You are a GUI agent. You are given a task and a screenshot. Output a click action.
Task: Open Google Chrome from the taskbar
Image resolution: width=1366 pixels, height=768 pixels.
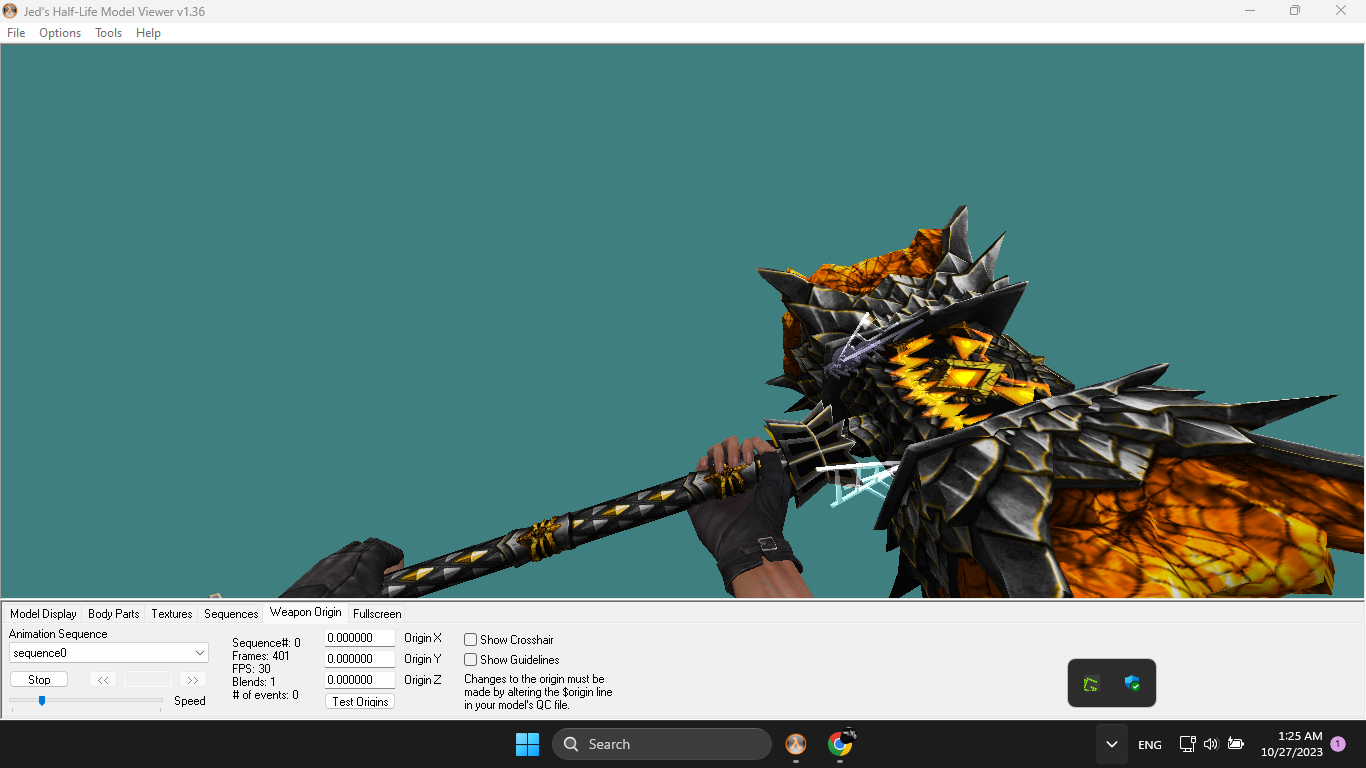coord(840,744)
